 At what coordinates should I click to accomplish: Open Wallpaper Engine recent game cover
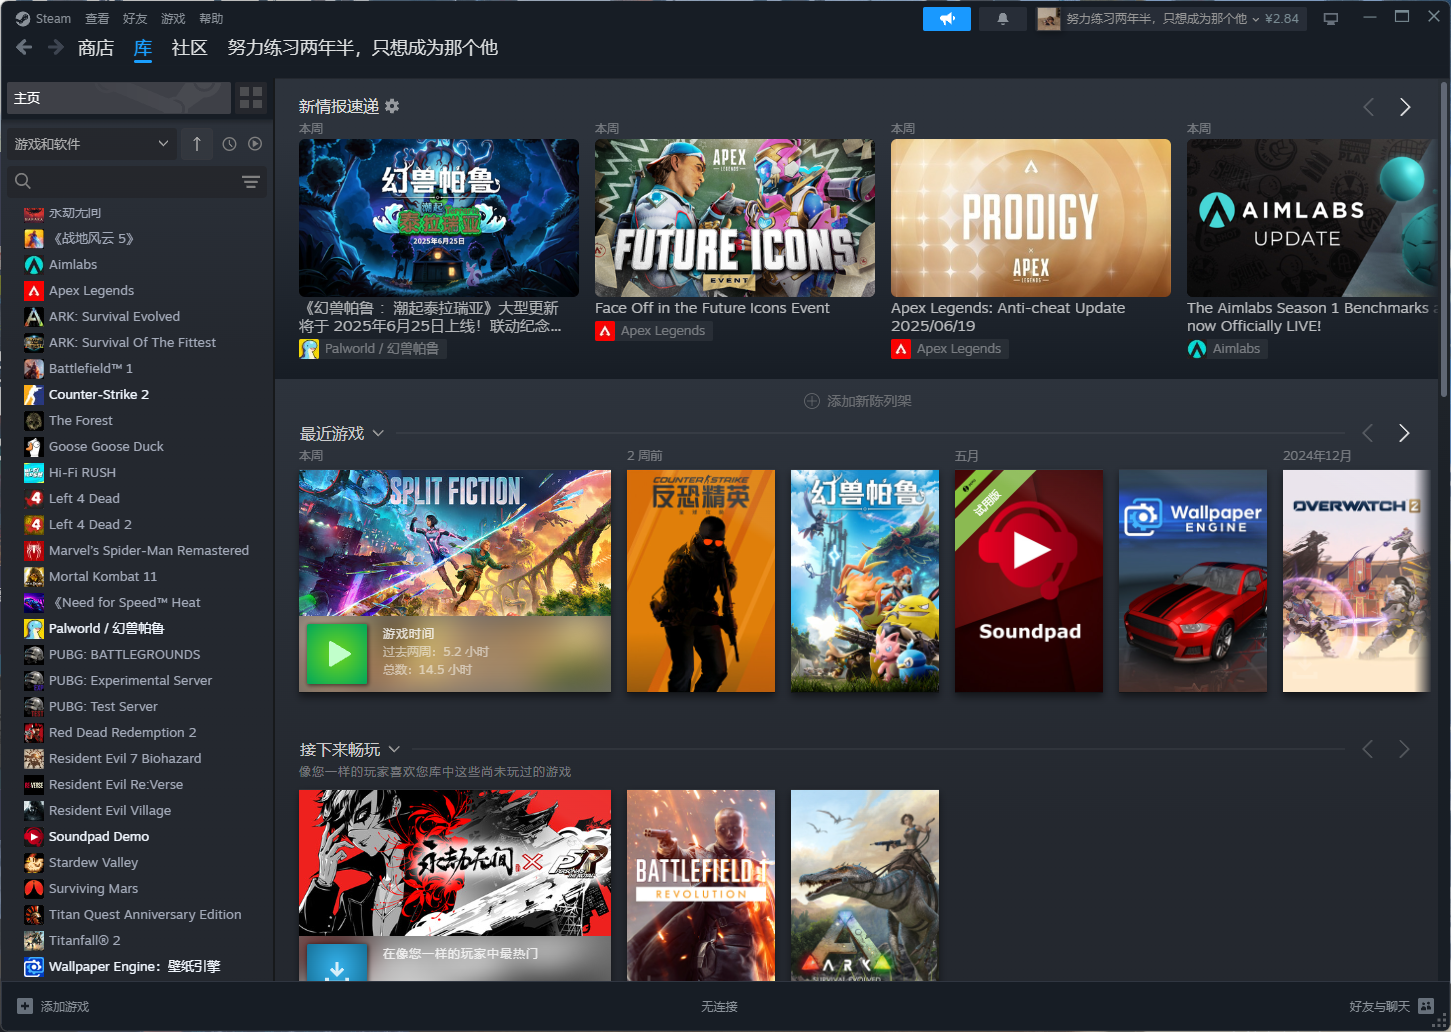1193,581
